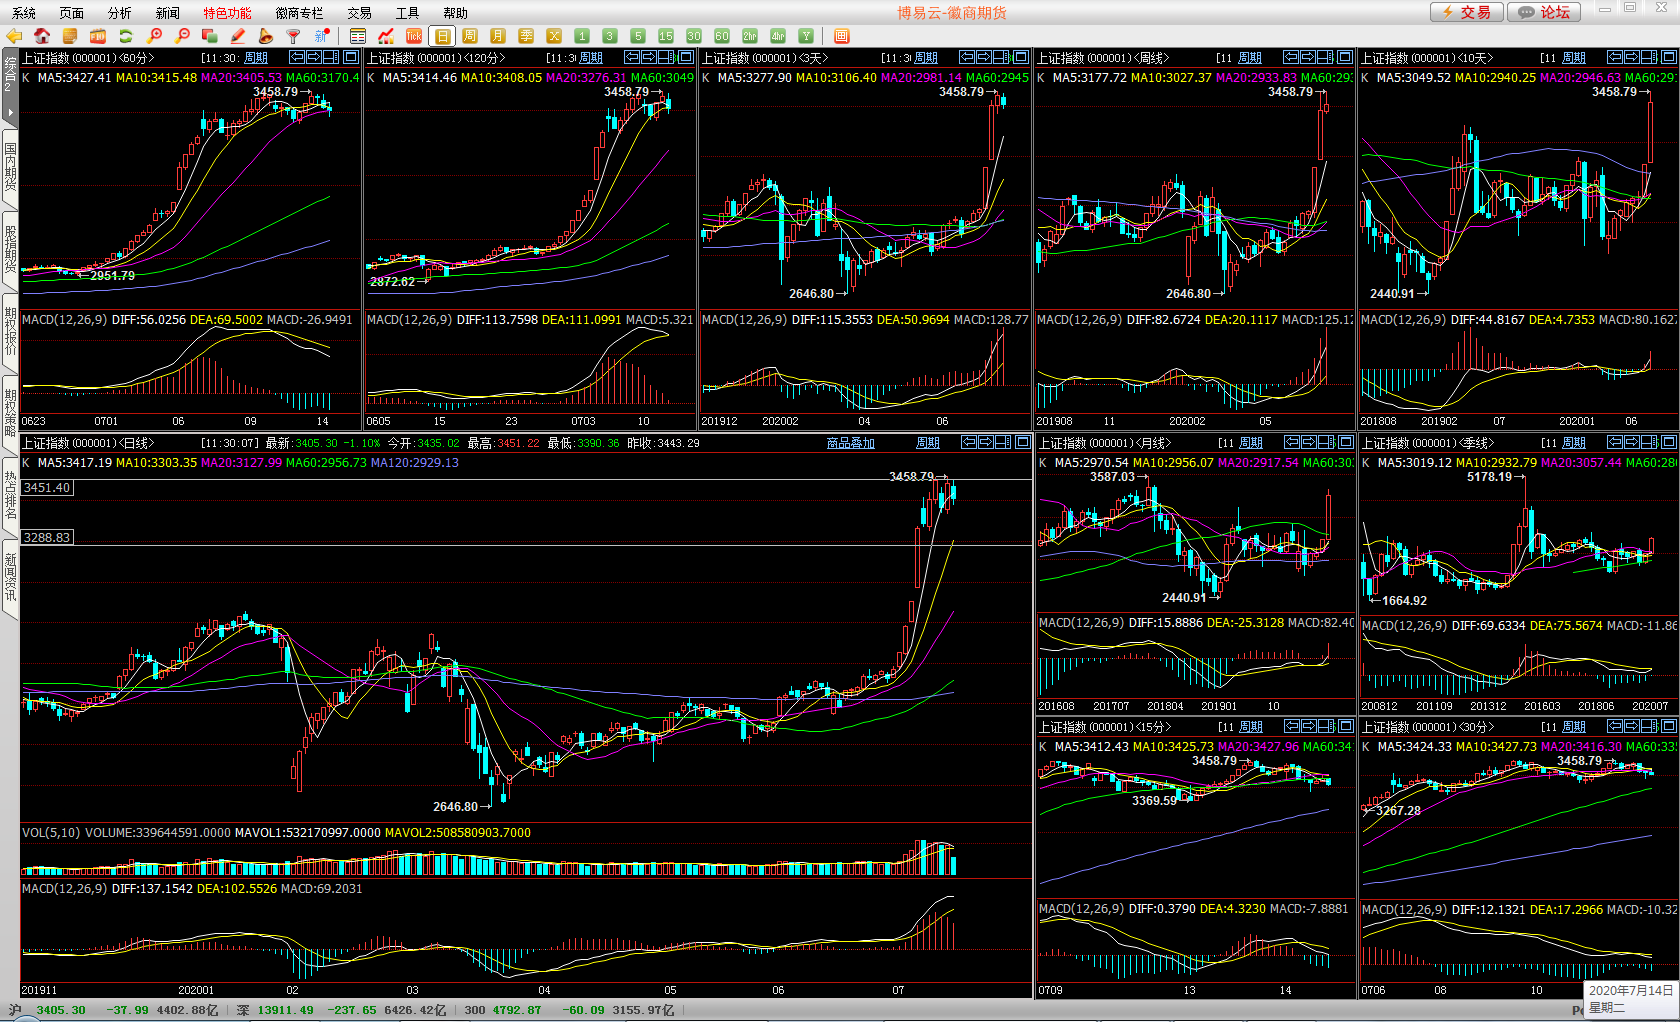Click the 3451.40 price level marker
Screen dimensions: 1680x1022
pos(47,488)
